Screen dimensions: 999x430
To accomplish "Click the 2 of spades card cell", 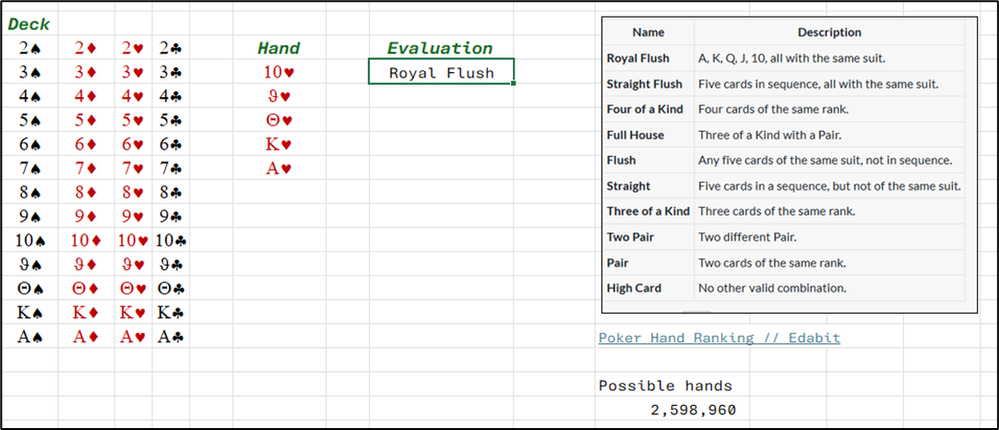I will (30, 48).
